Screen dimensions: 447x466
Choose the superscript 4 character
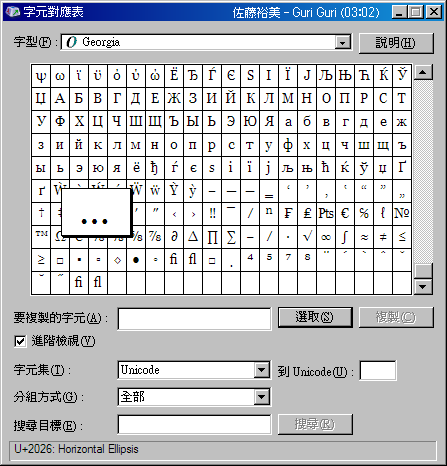[x=250, y=260]
